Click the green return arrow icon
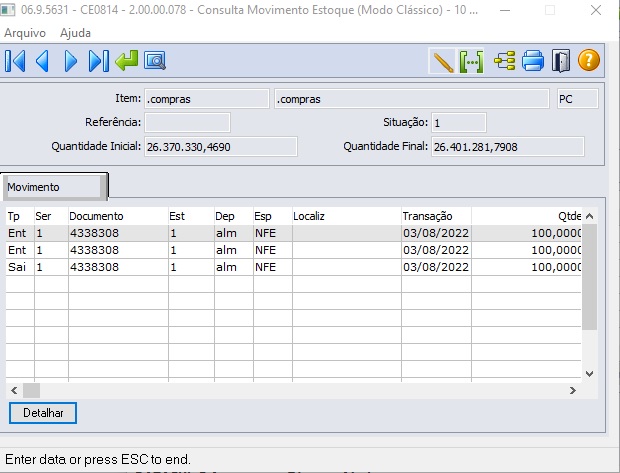Viewport: 620px width, 473px height. [x=127, y=61]
